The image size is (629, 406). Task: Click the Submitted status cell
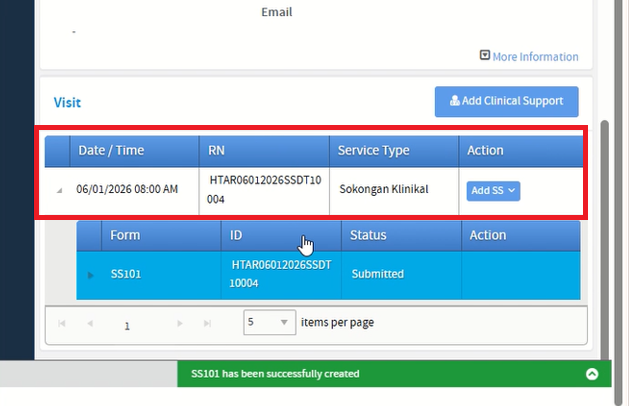coord(378,274)
